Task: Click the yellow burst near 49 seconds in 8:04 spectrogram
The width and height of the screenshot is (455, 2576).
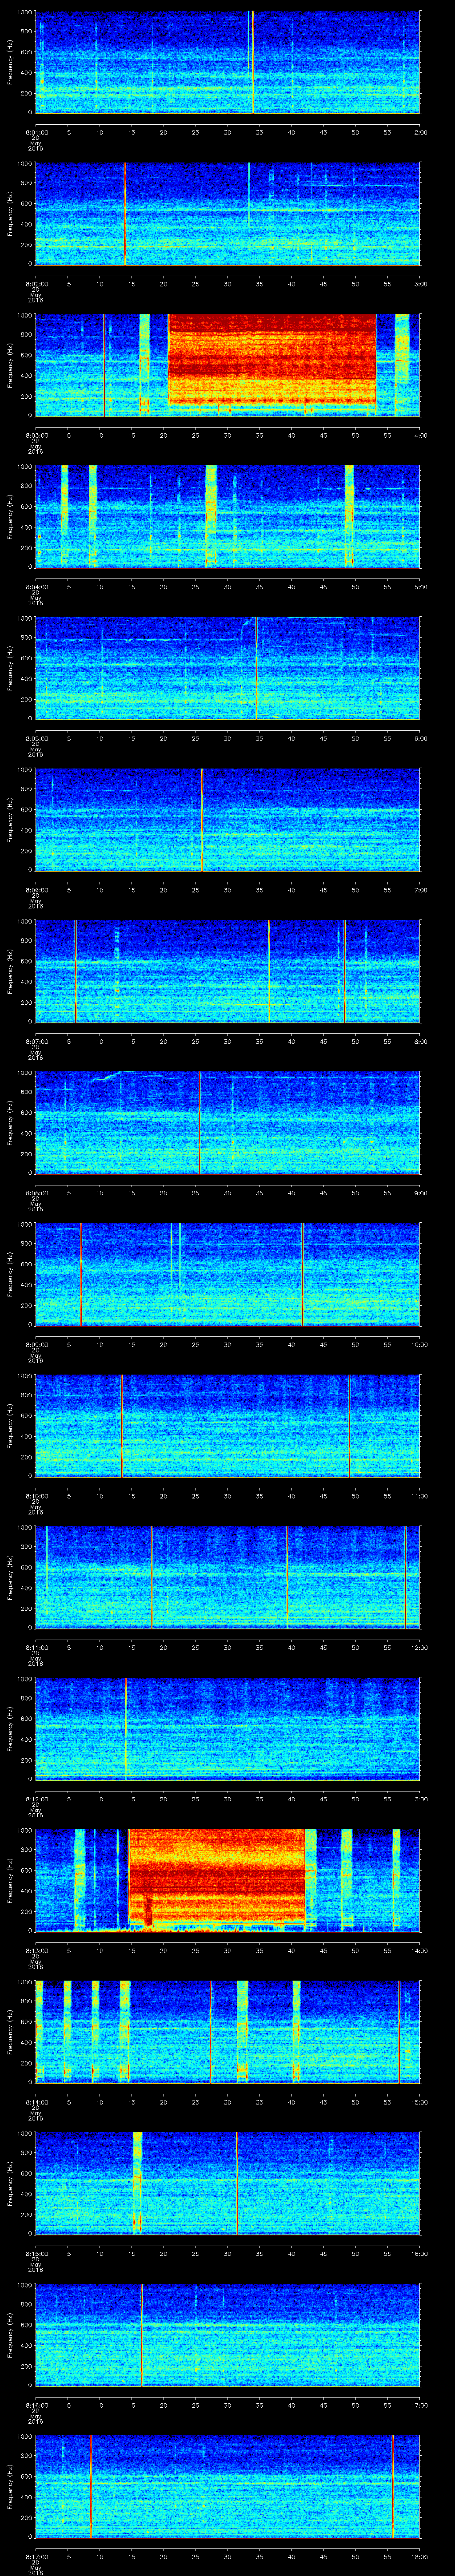Action: coord(349,516)
